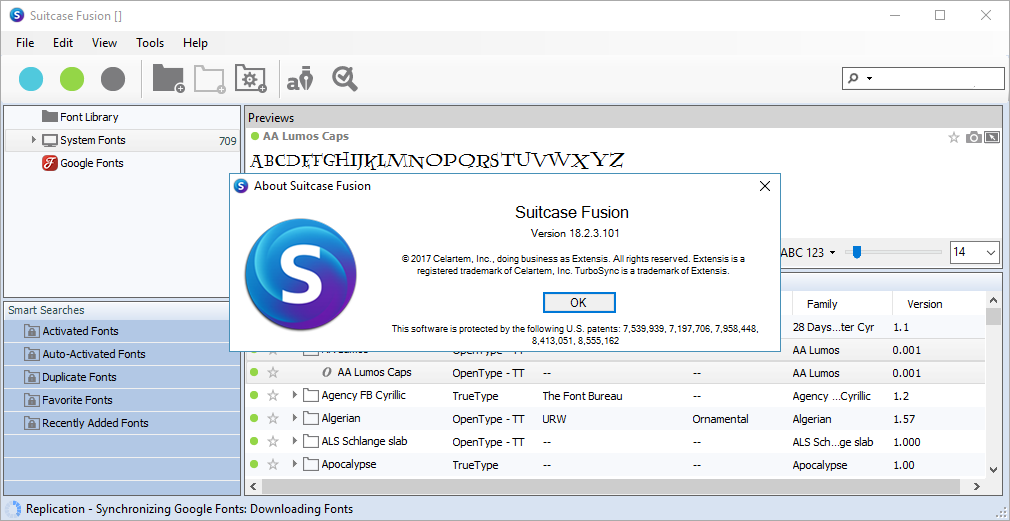Viewport: 1010px width, 521px height.
Task: Click the 'ALS Sch...ge slab' family cell
Action: click(833, 442)
